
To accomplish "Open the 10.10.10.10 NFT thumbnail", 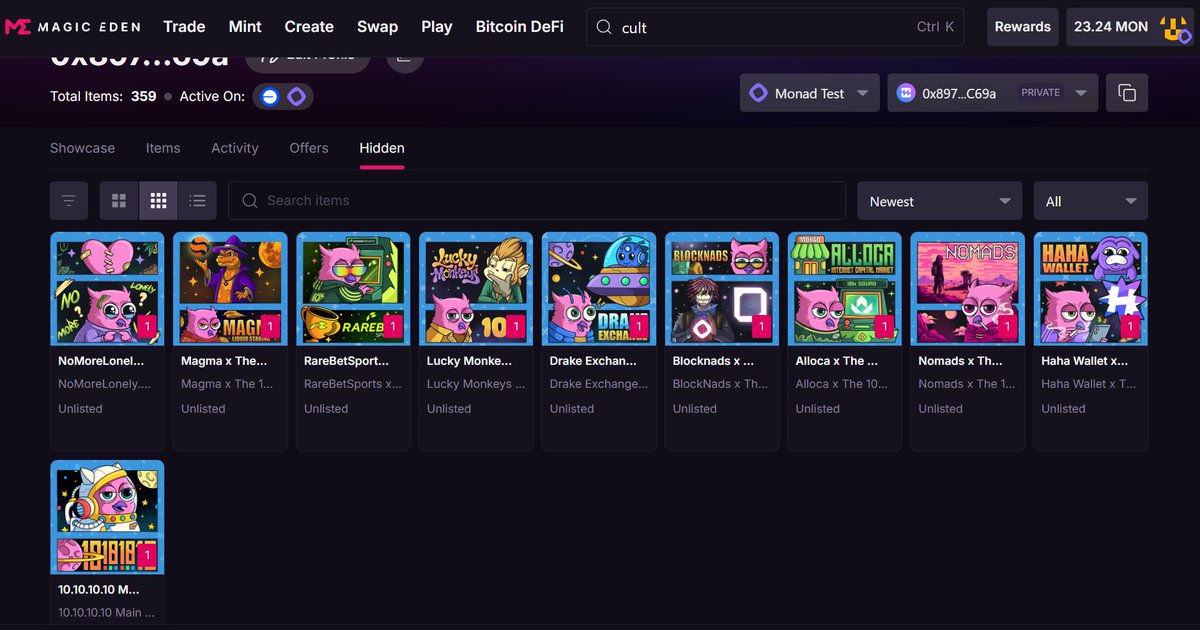I will (107, 517).
